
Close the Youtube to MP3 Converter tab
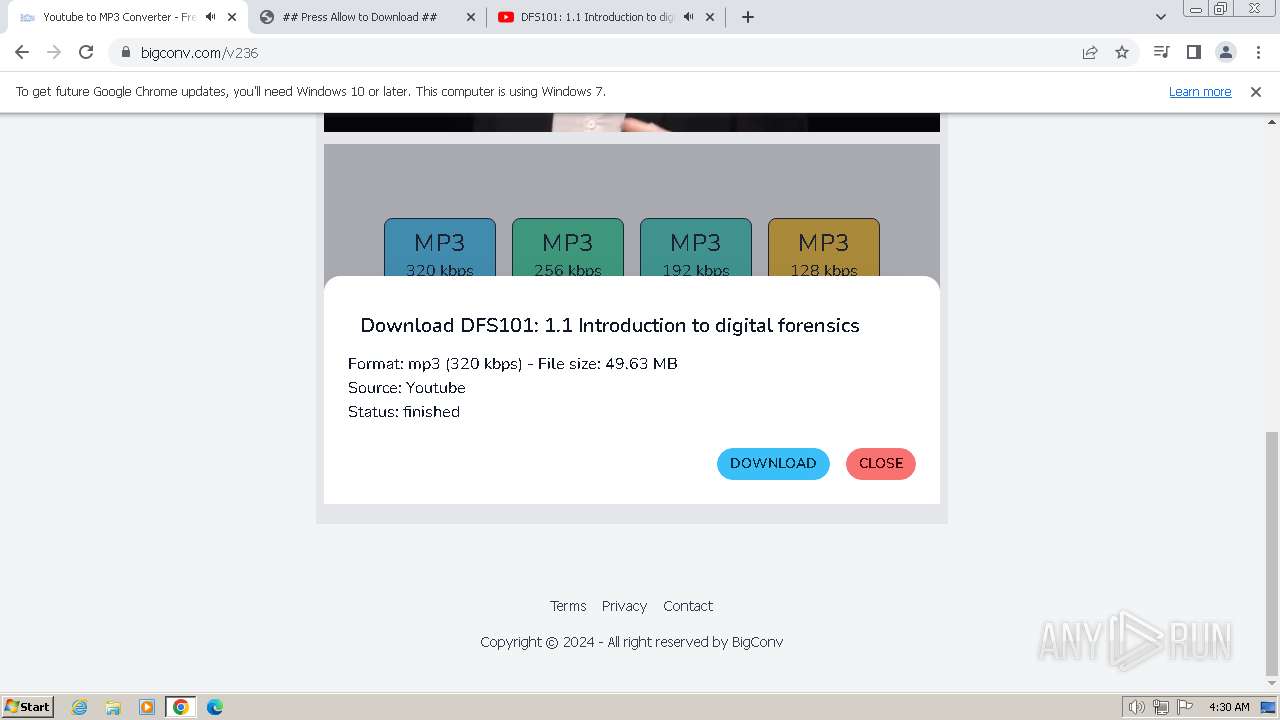tap(232, 17)
